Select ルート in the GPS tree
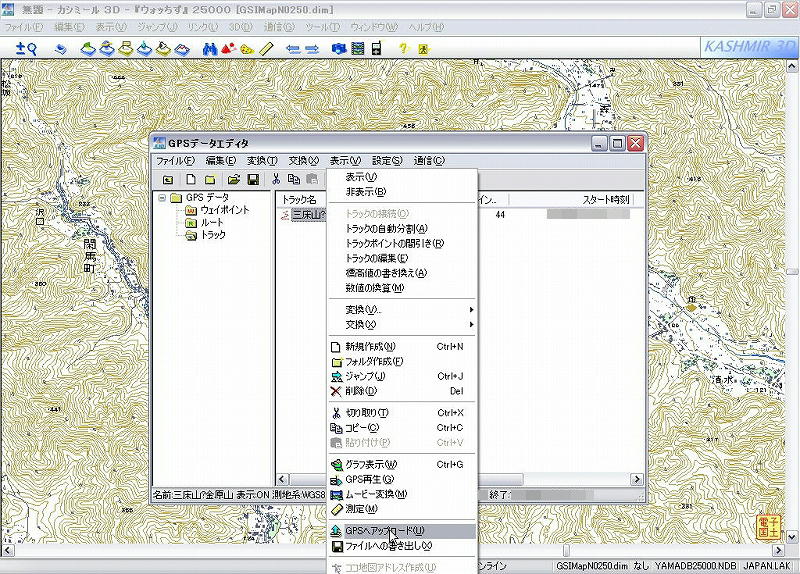The image size is (800, 574). [212, 222]
